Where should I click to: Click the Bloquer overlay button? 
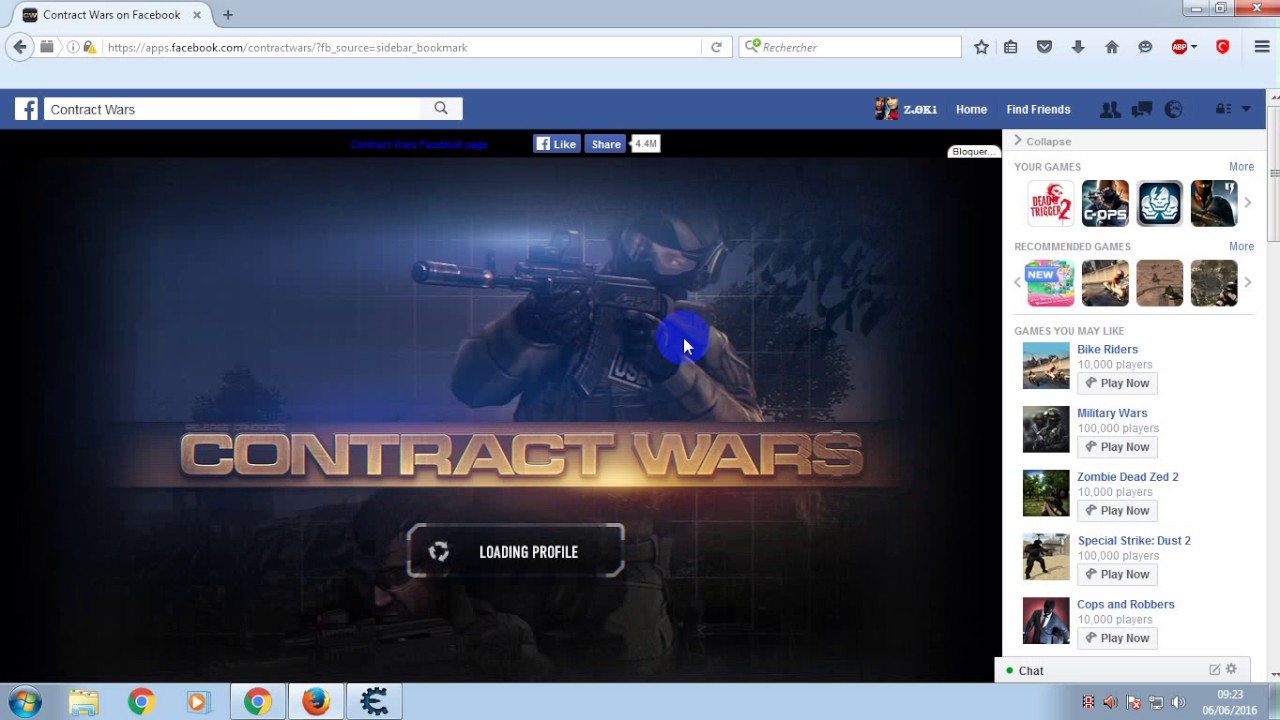[973, 151]
